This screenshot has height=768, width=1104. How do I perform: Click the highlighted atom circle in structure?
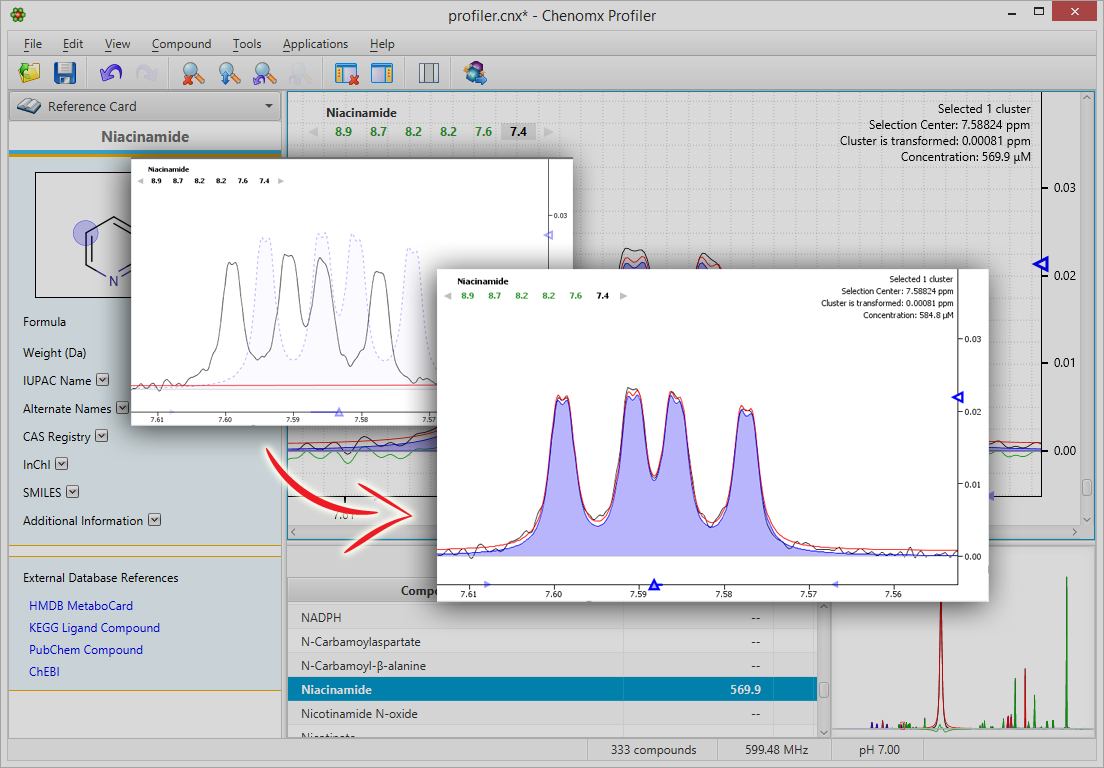tap(86, 233)
